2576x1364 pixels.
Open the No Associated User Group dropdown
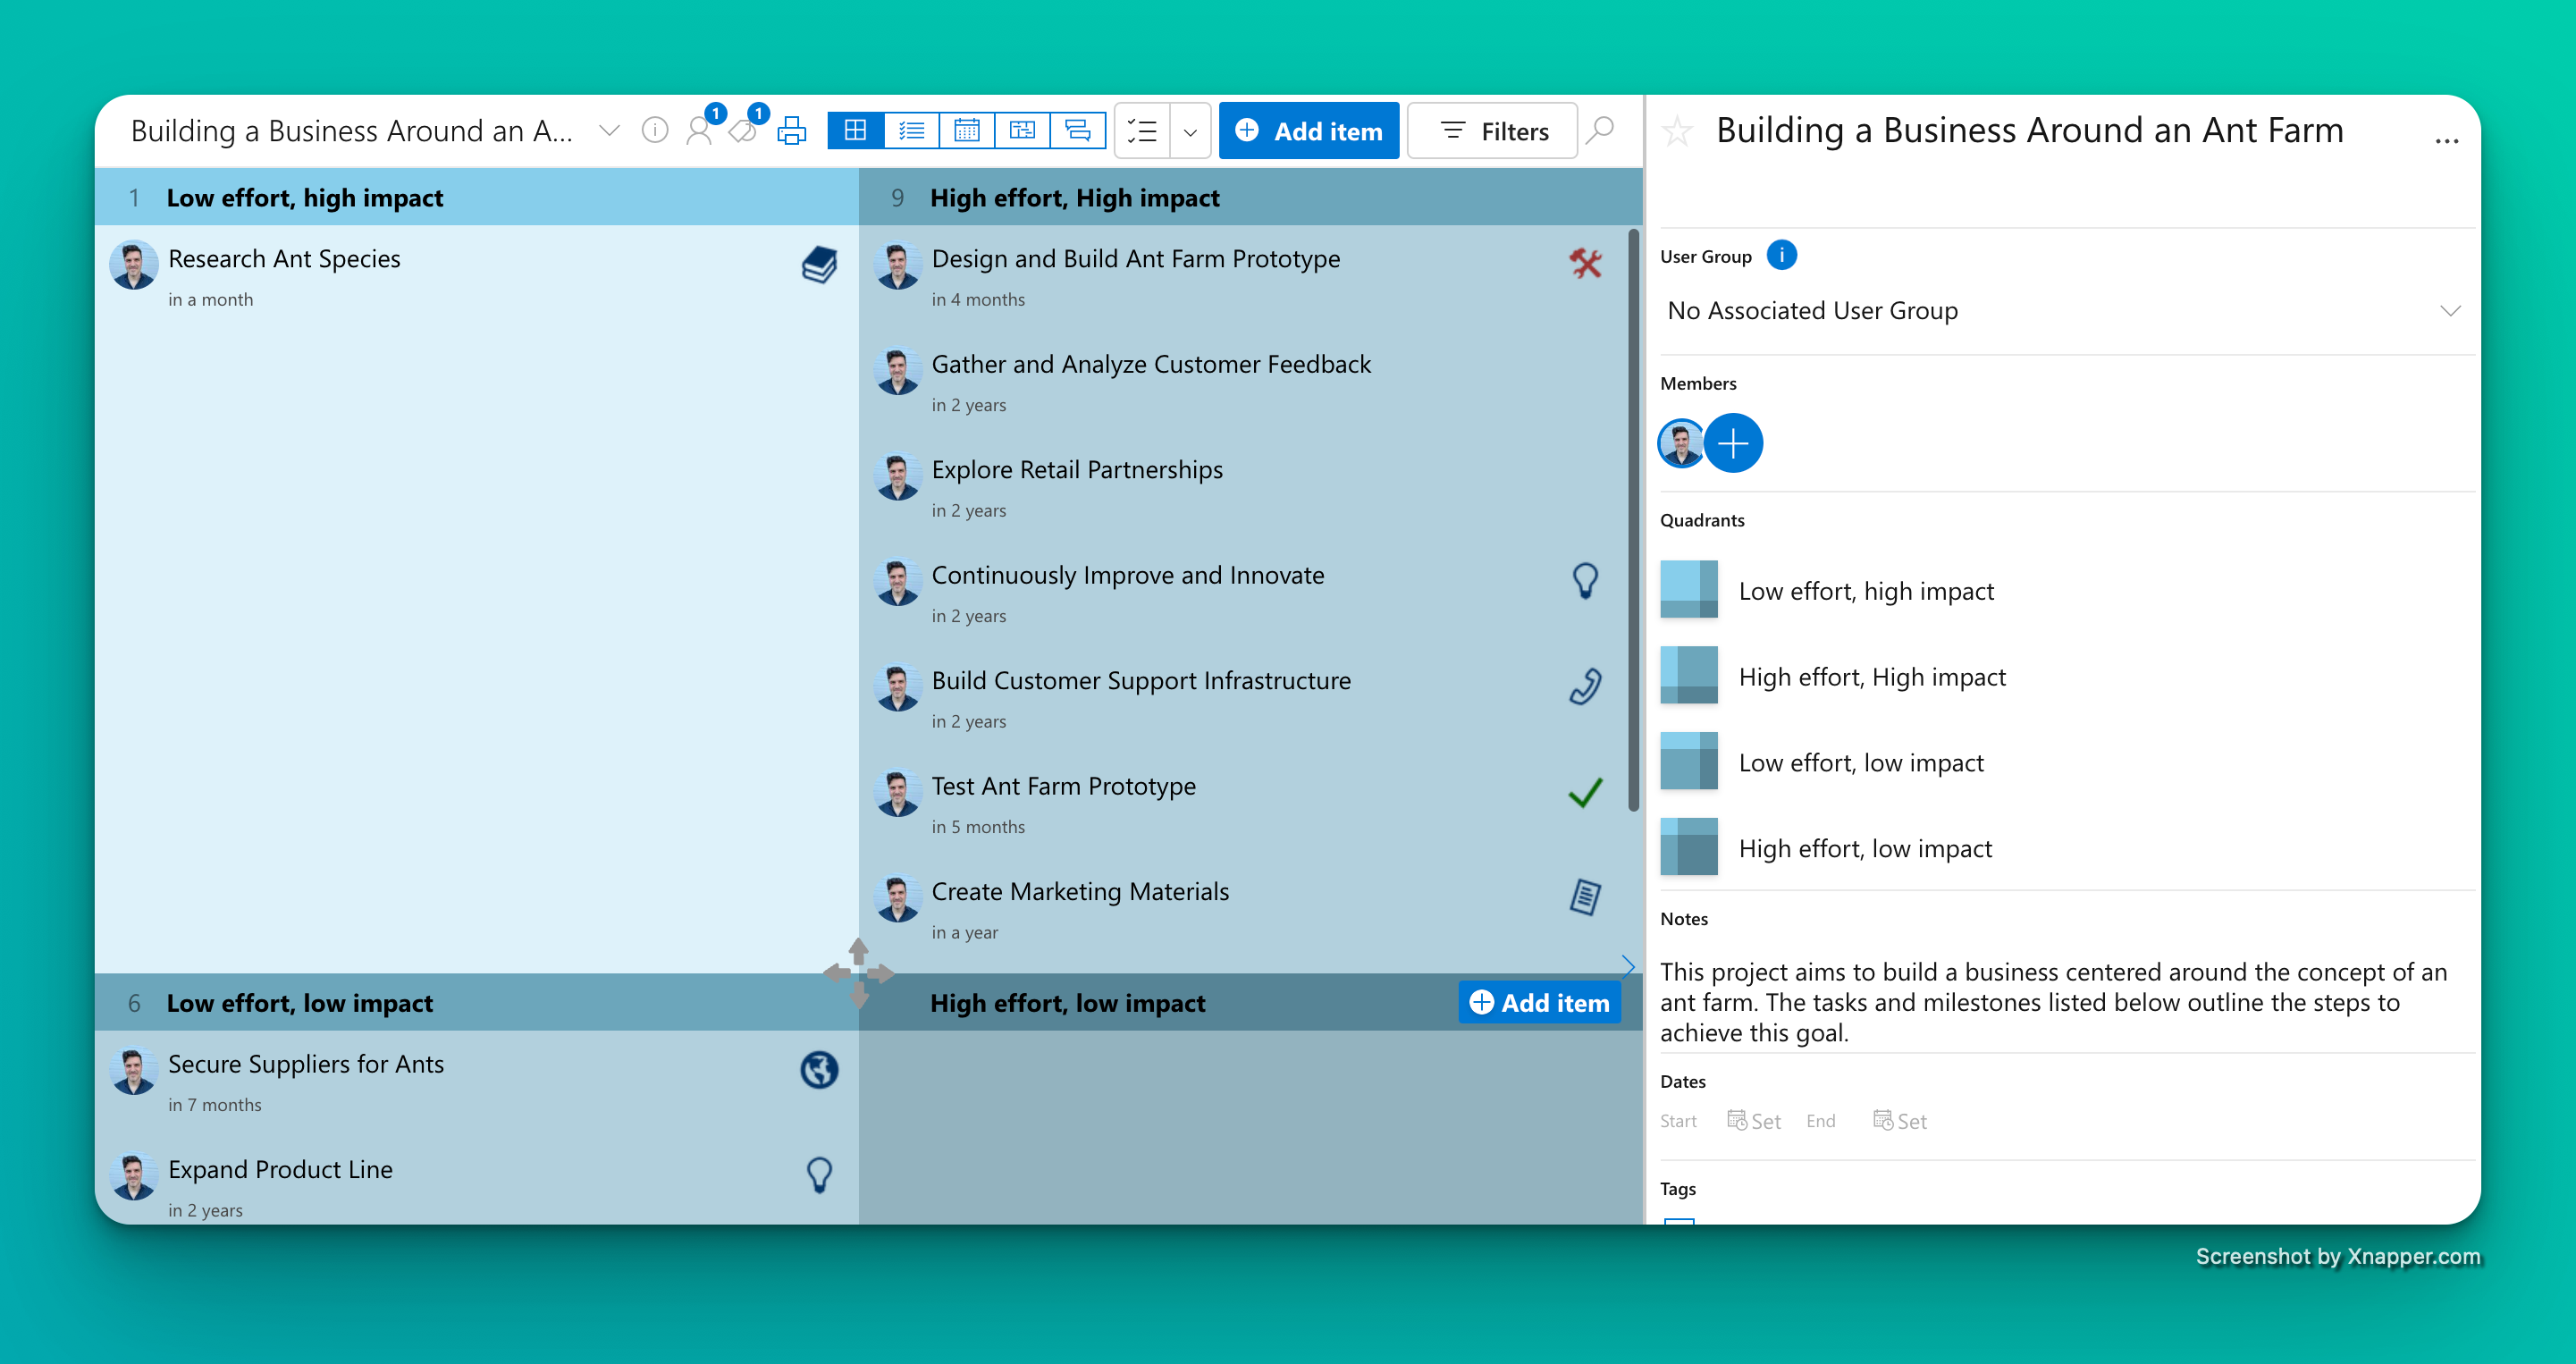click(2060, 311)
